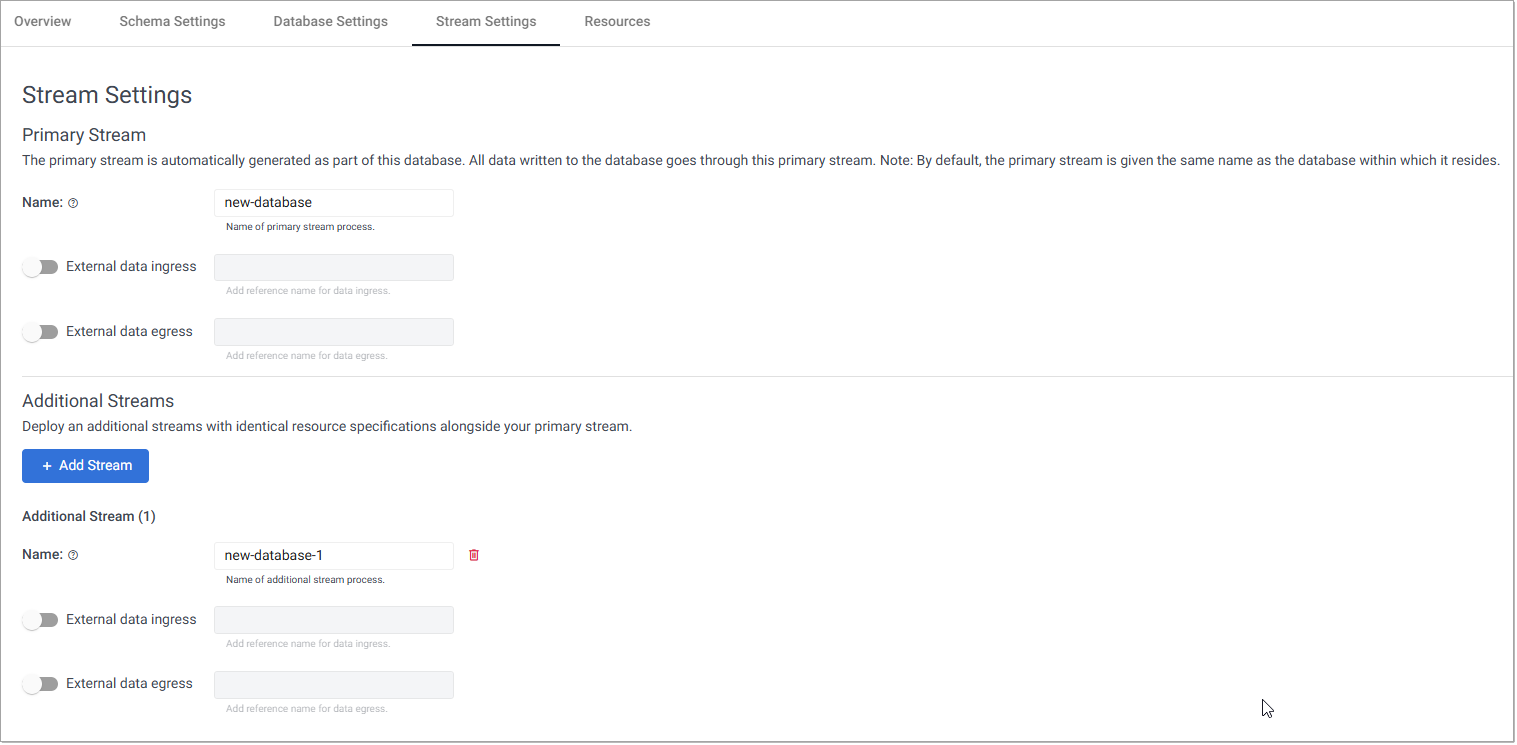Click the additional stream name field new-database-1

point(333,556)
